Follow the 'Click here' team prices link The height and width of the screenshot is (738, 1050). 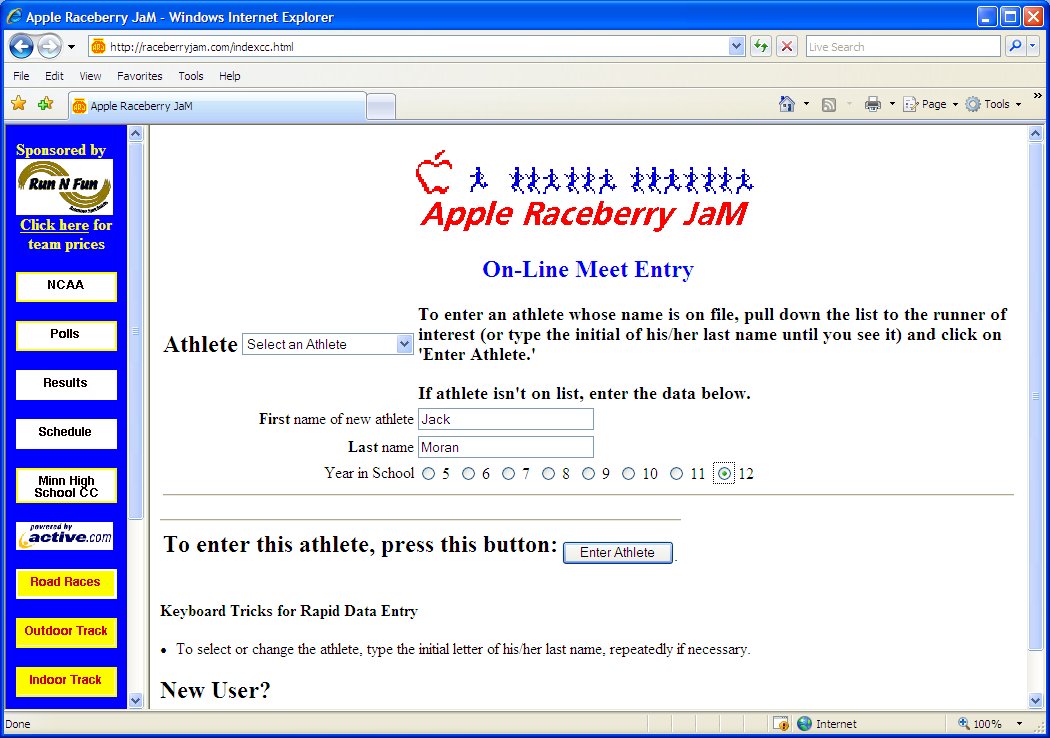click(54, 225)
